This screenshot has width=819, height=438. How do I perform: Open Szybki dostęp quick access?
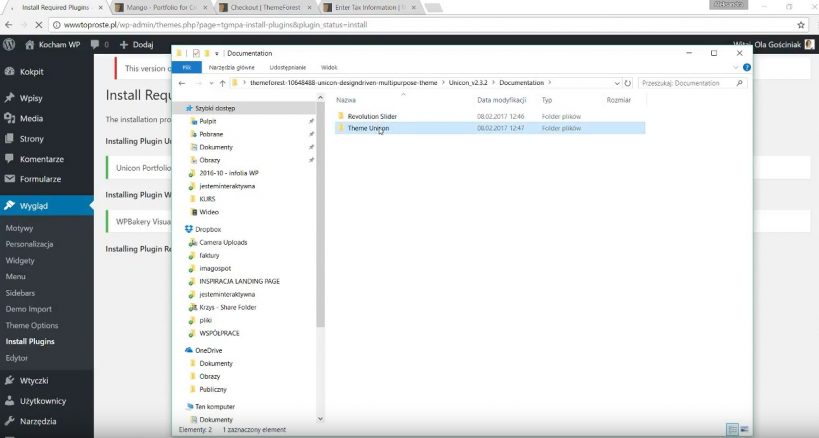[215, 108]
